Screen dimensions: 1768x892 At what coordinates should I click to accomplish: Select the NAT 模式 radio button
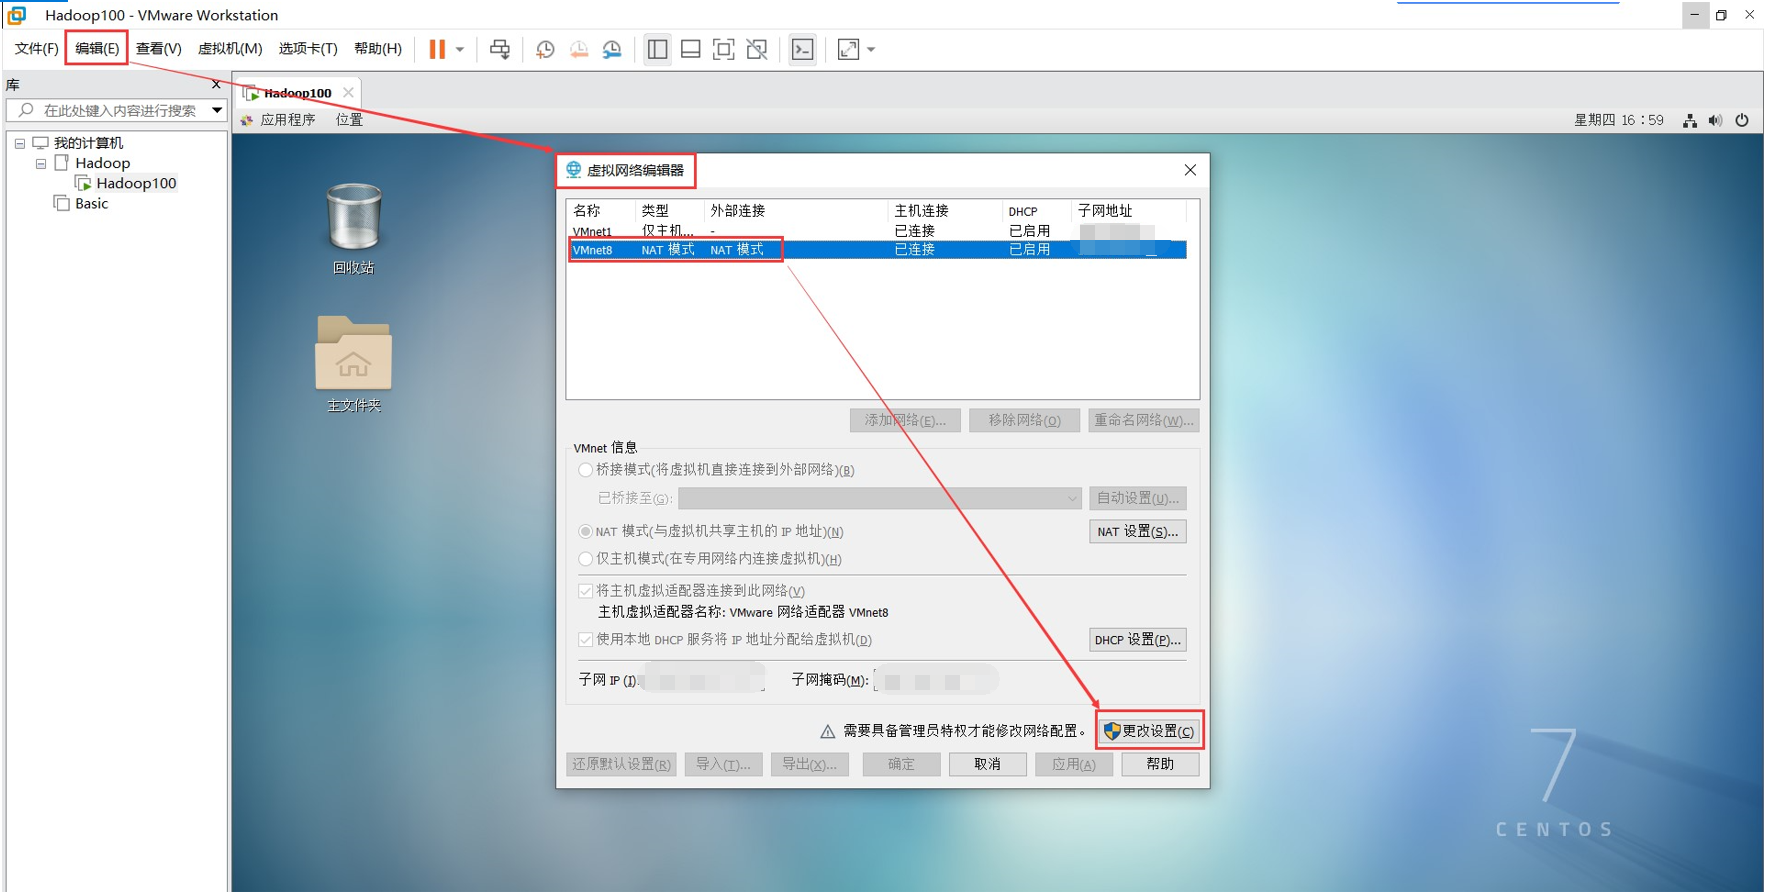pyautogui.click(x=586, y=532)
